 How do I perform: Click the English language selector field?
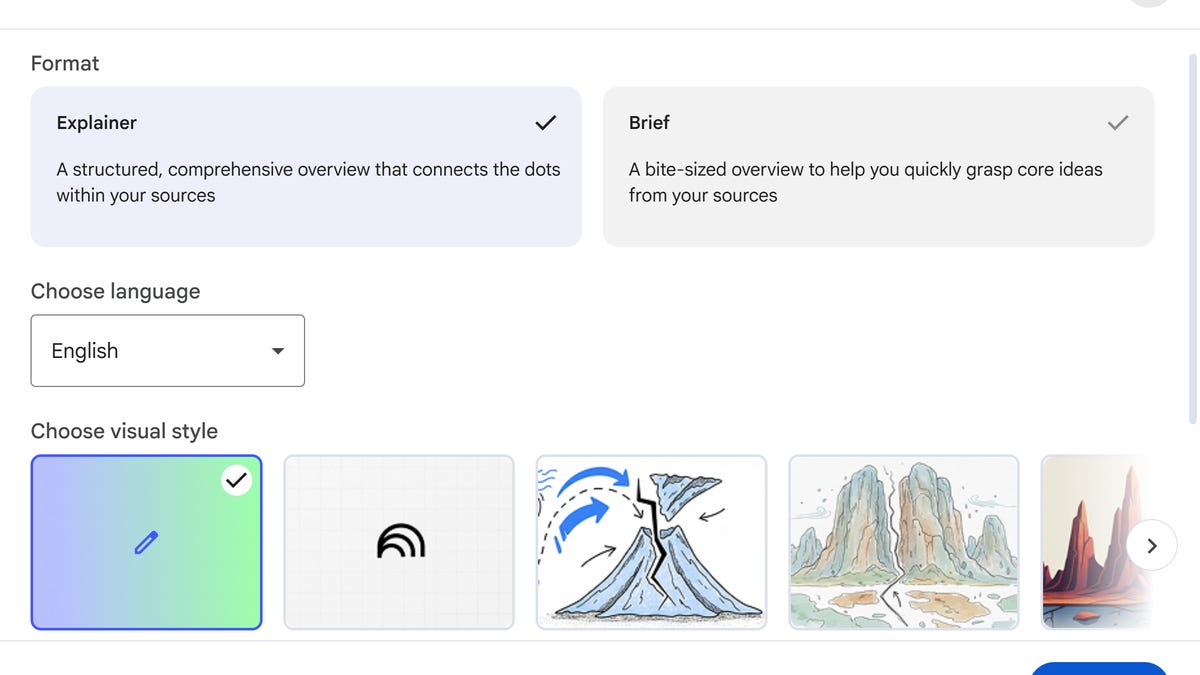click(x=167, y=350)
